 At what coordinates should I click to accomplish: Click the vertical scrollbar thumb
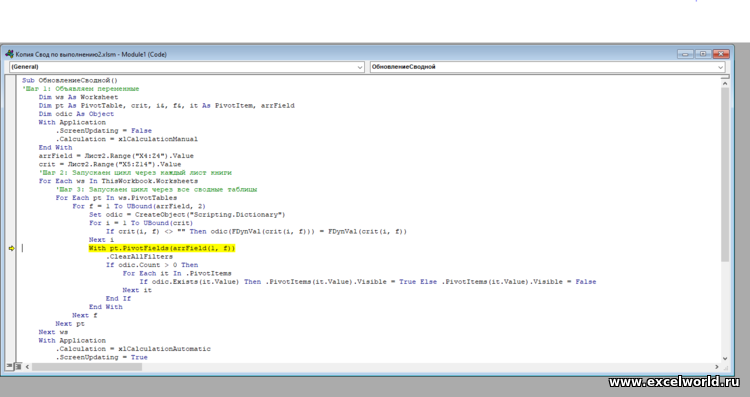[x=725, y=175]
